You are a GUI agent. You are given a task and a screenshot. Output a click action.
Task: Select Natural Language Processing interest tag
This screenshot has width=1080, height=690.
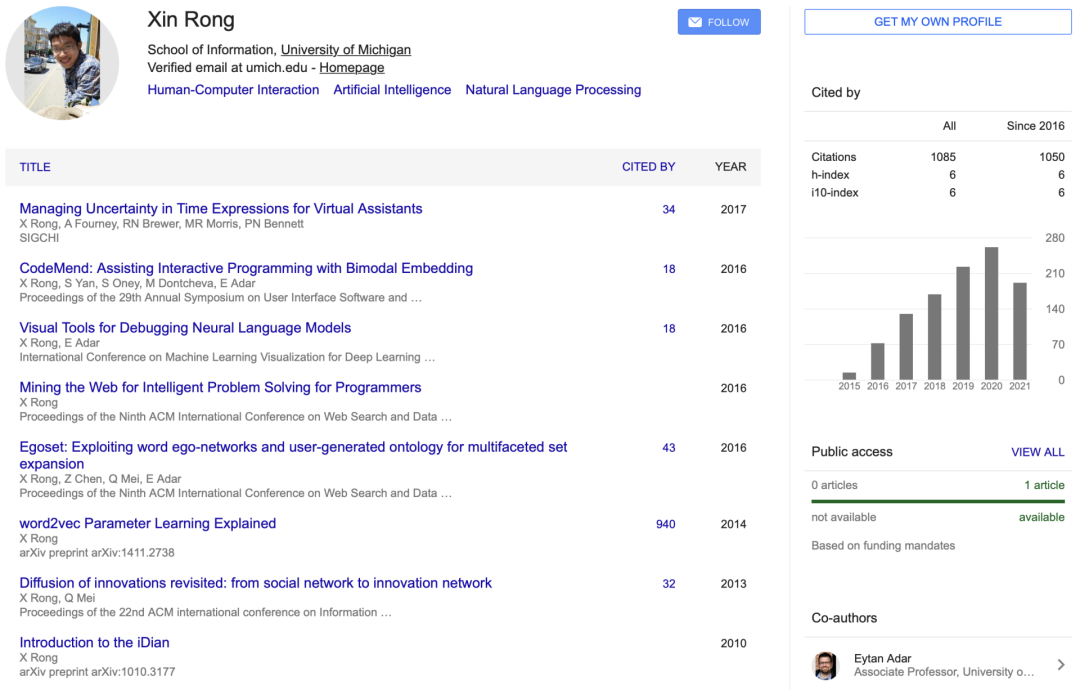pyautogui.click(x=553, y=90)
